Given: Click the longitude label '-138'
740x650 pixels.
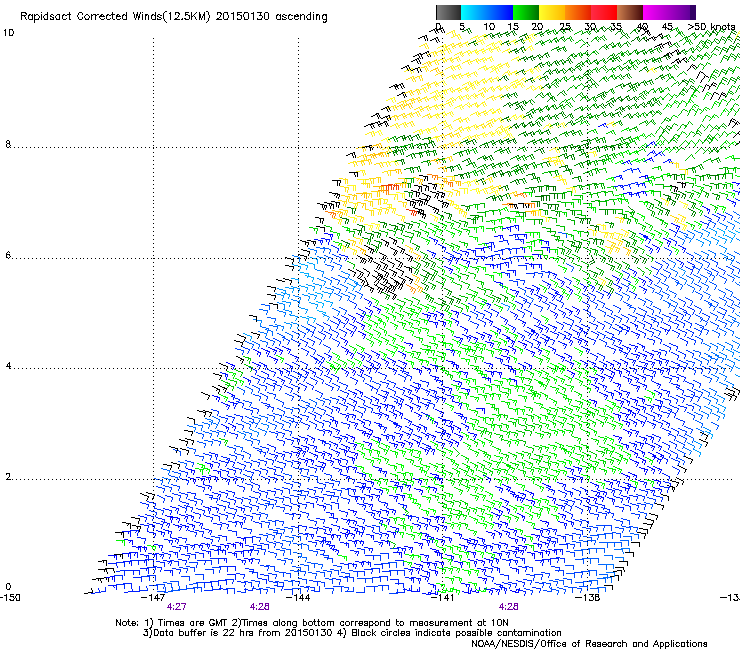Looking at the screenshot, I should tap(588, 598).
